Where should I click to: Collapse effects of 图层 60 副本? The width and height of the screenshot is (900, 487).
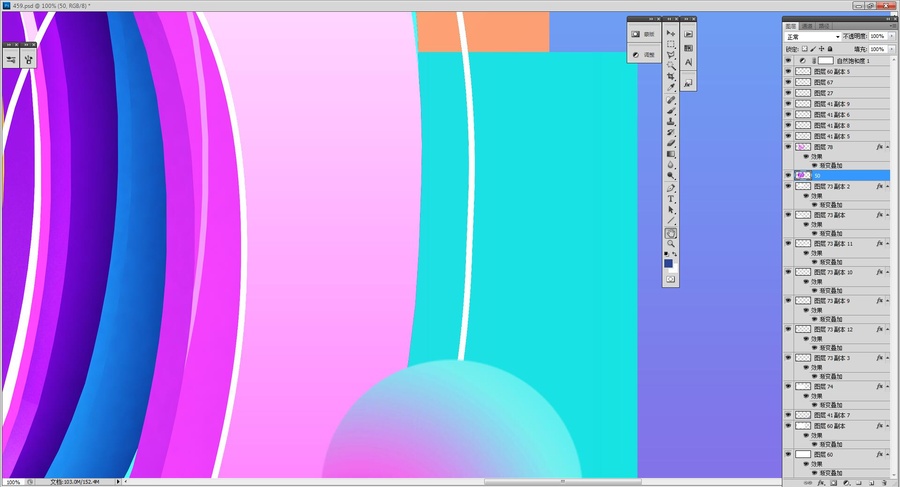tap(887, 426)
